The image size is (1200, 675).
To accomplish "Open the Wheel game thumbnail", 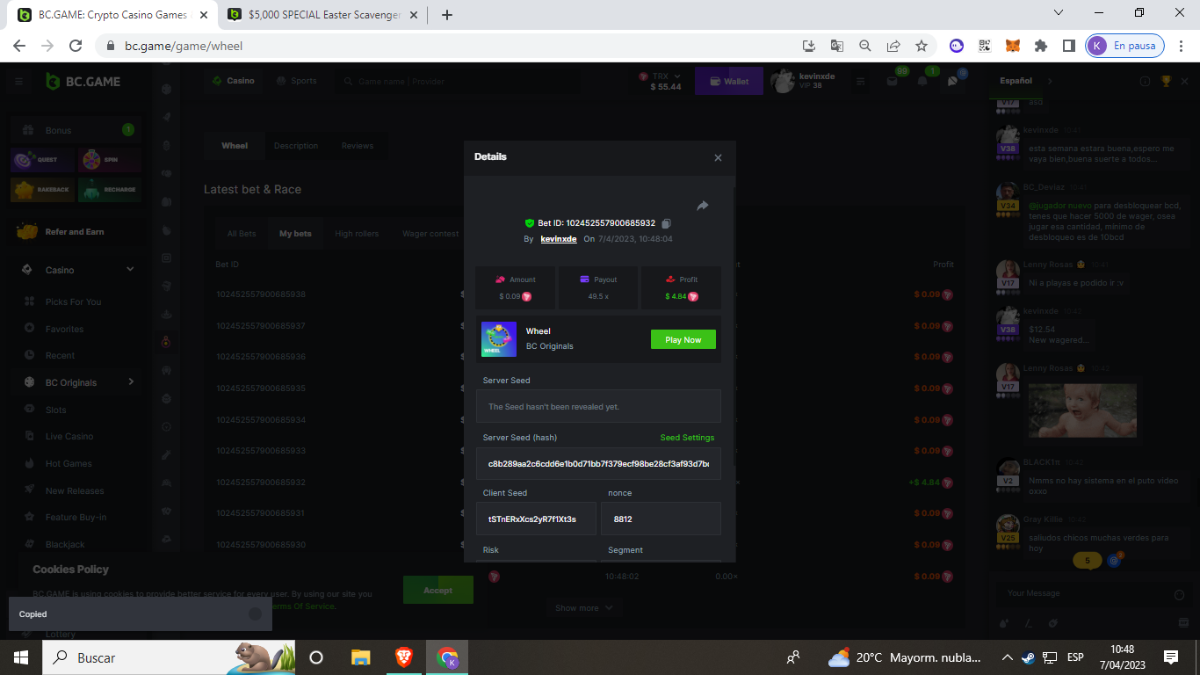I will (499, 339).
